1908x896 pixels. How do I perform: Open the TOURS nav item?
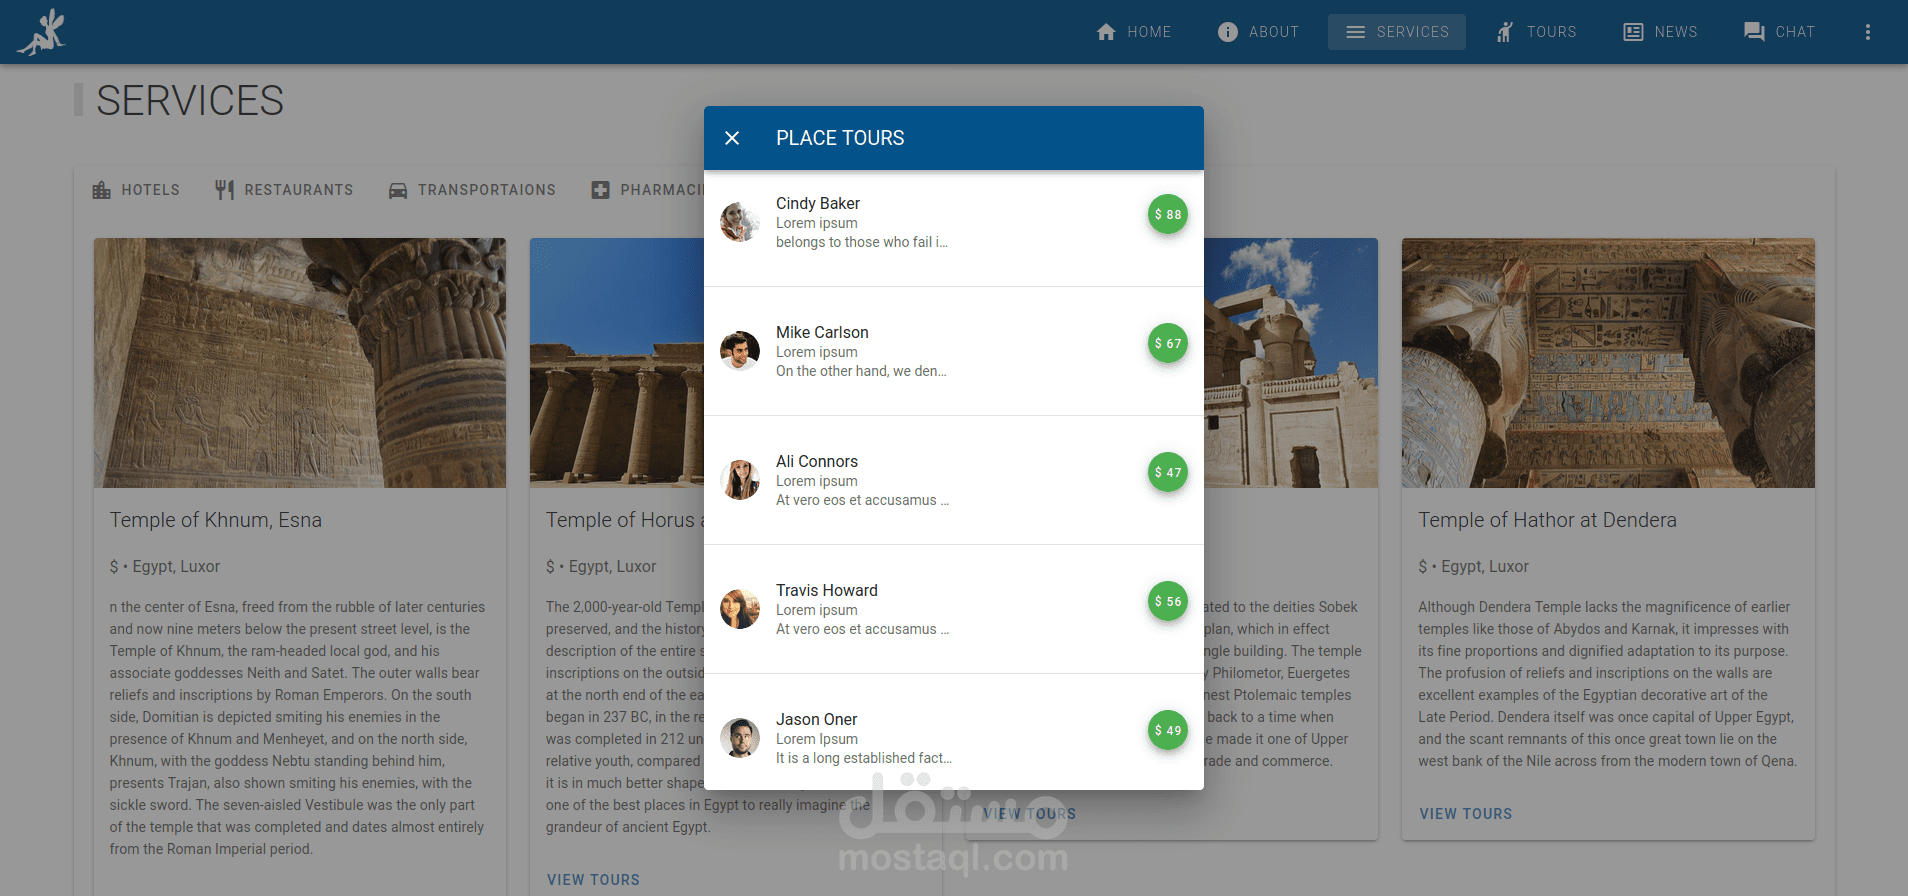1536,32
